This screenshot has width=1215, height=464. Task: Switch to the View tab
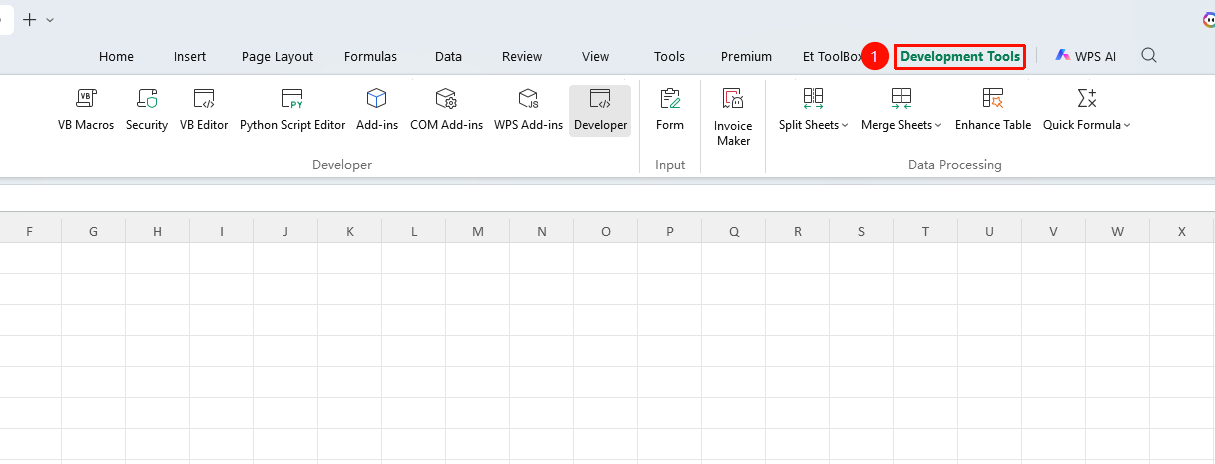596,57
